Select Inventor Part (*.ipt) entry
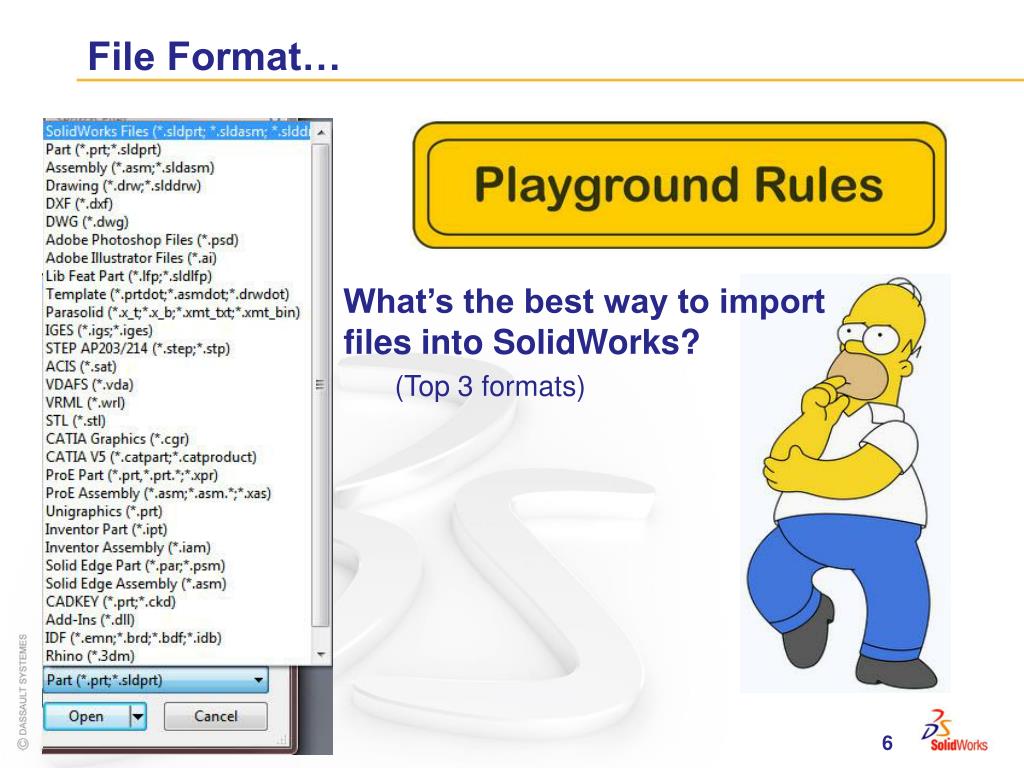Image resolution: width=1024 pixels, height=768 pixels. 178,530
